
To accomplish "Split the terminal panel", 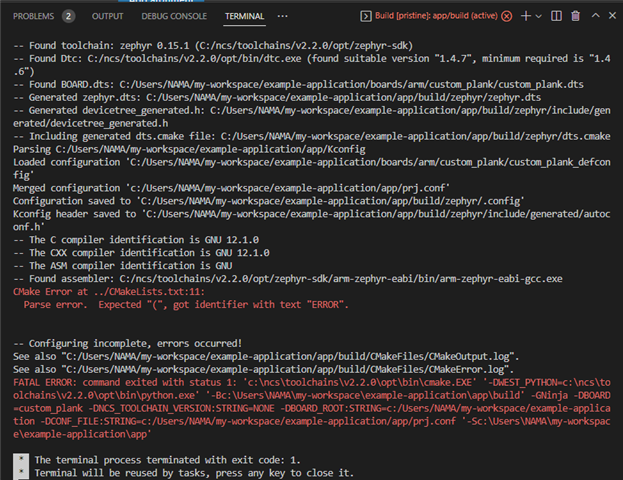I will [x=556, y=16].
